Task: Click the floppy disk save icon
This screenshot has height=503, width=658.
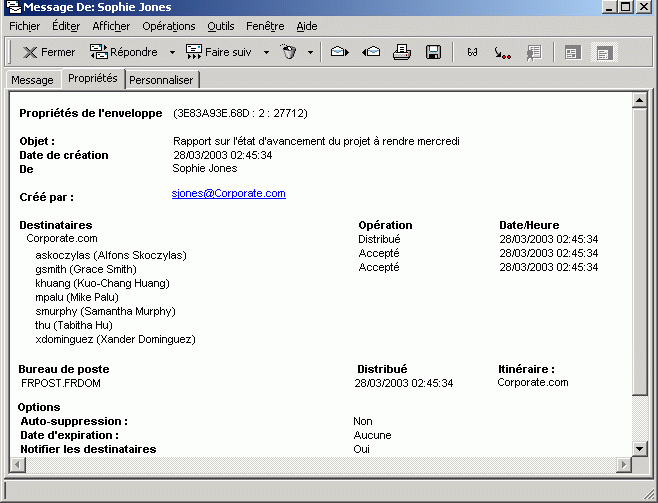Action: (433, 52)
